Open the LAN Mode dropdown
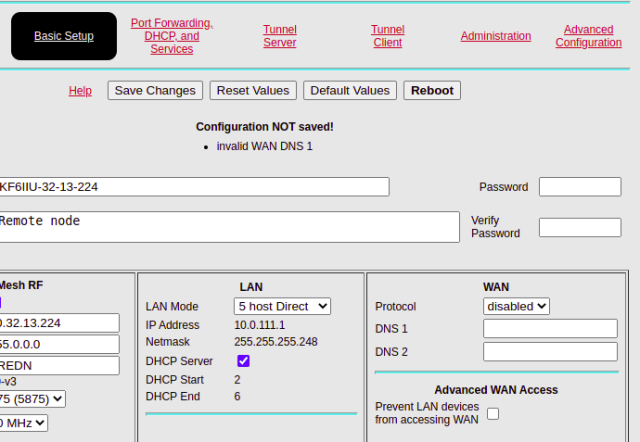Viewport: 640px width, 442px height. [282, 306]
